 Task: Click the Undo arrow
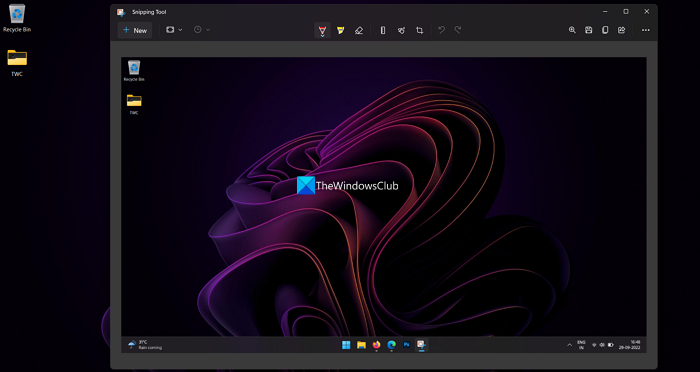442,30
